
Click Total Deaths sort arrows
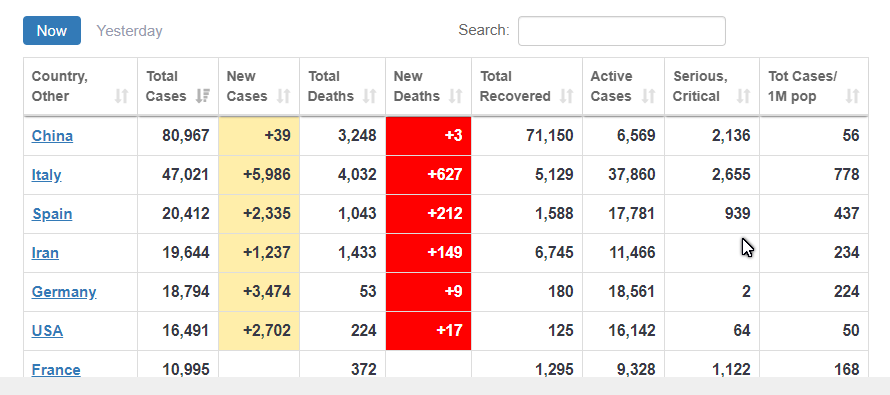coord(370,96)
